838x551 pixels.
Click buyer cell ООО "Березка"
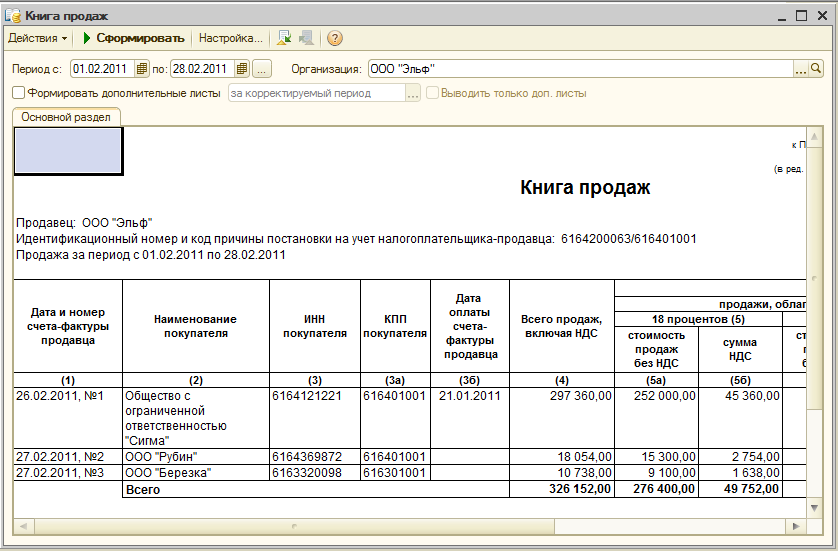(x=196, y=473)
